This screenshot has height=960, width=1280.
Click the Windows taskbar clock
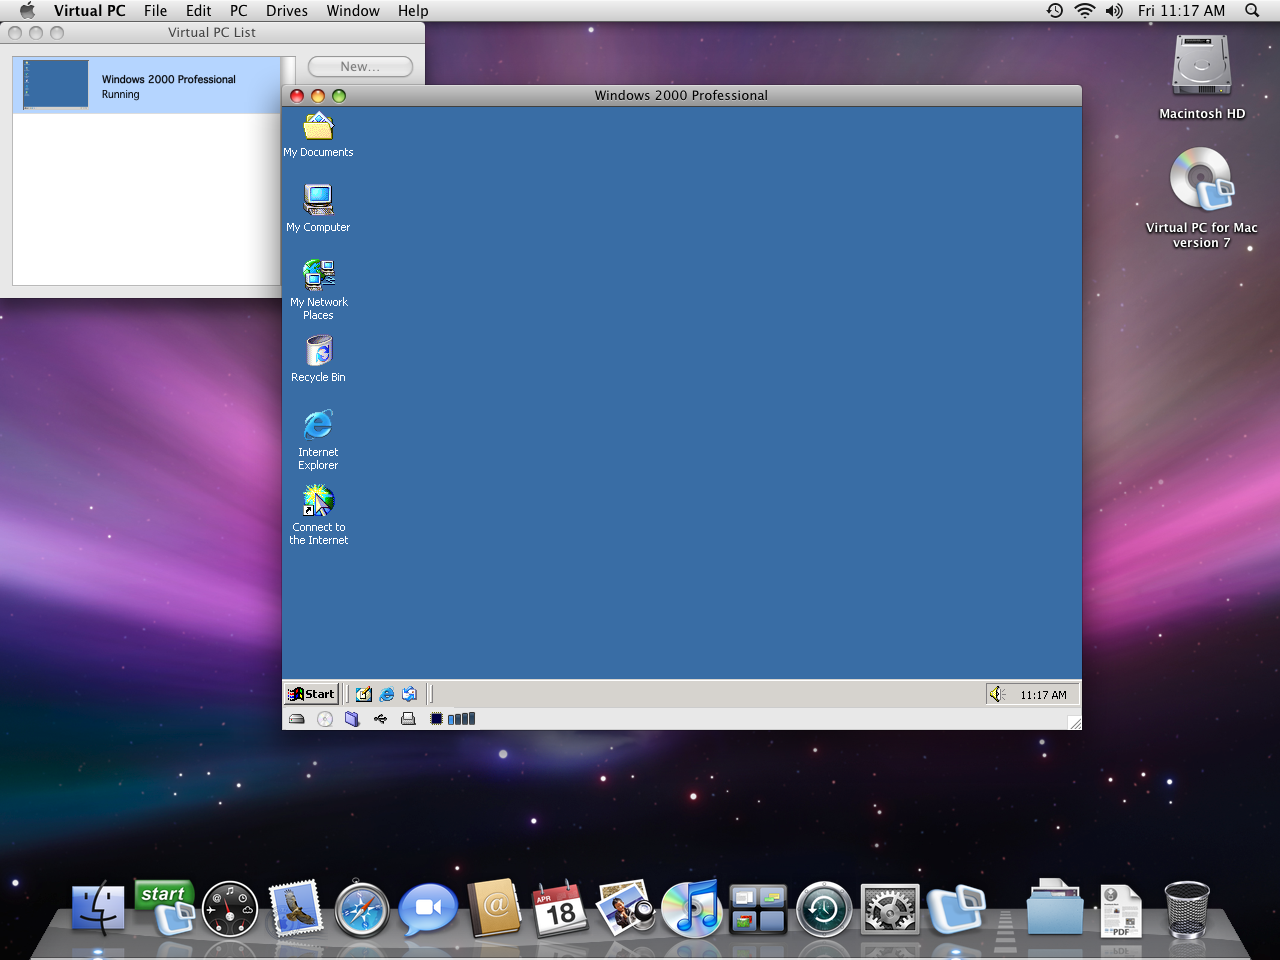[x=1043, y=695]
